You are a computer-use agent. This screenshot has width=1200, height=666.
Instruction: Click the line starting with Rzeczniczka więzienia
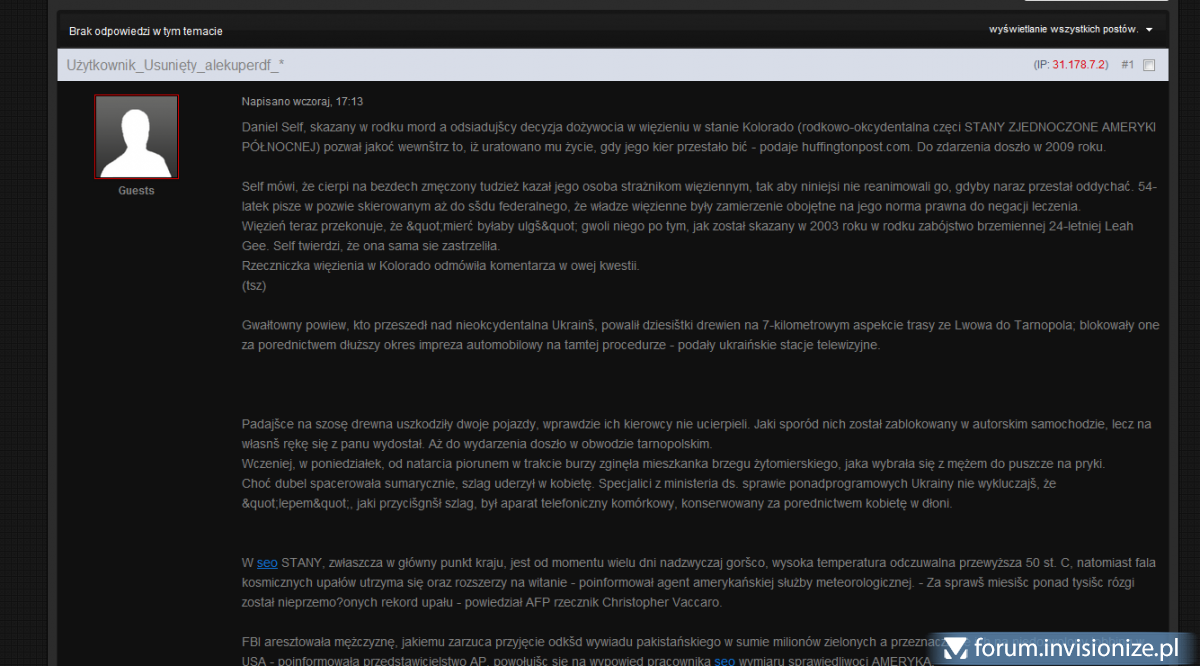[x=440, y=265]
